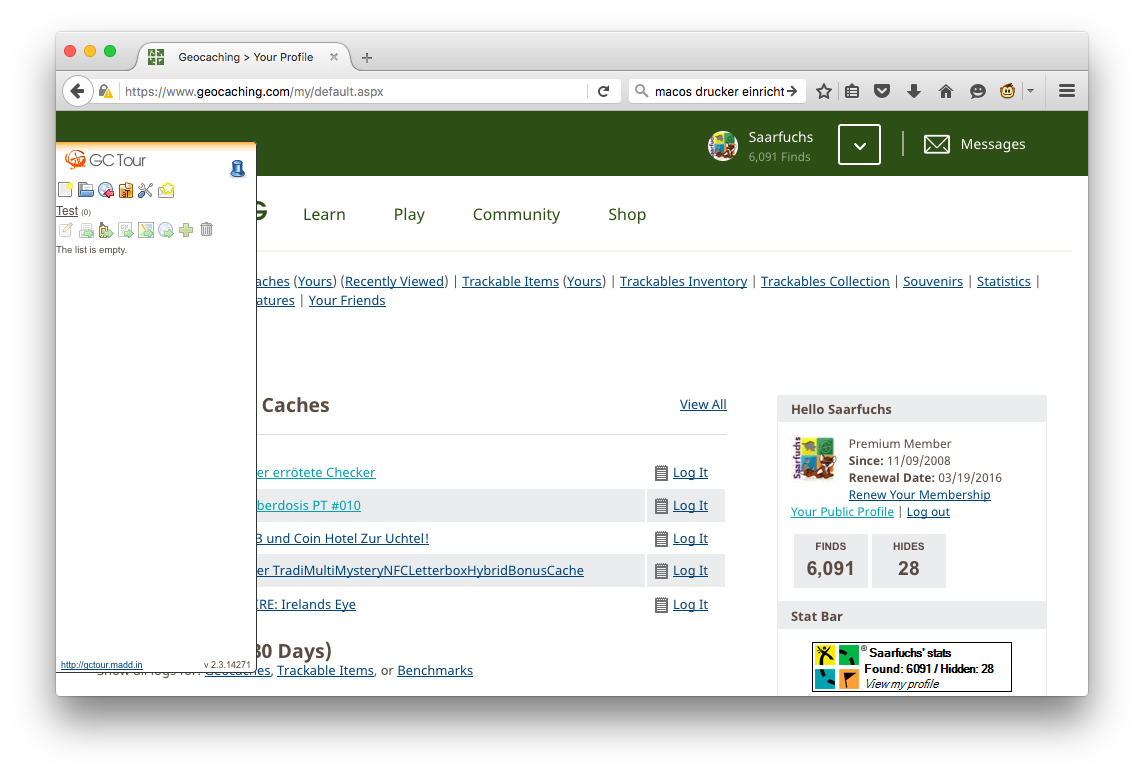Click View All beside Caches heading

click(703, 405)
